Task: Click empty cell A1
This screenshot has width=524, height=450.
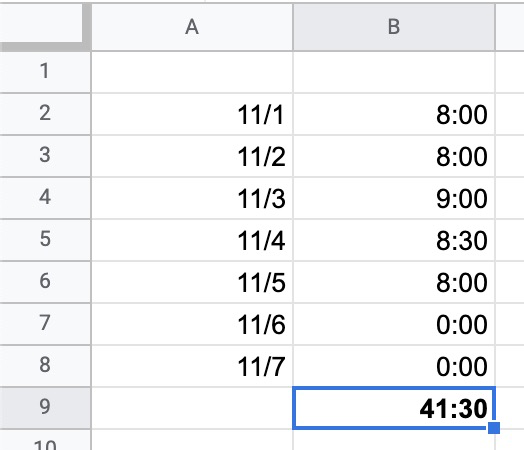Action: (x=192, y=72)
